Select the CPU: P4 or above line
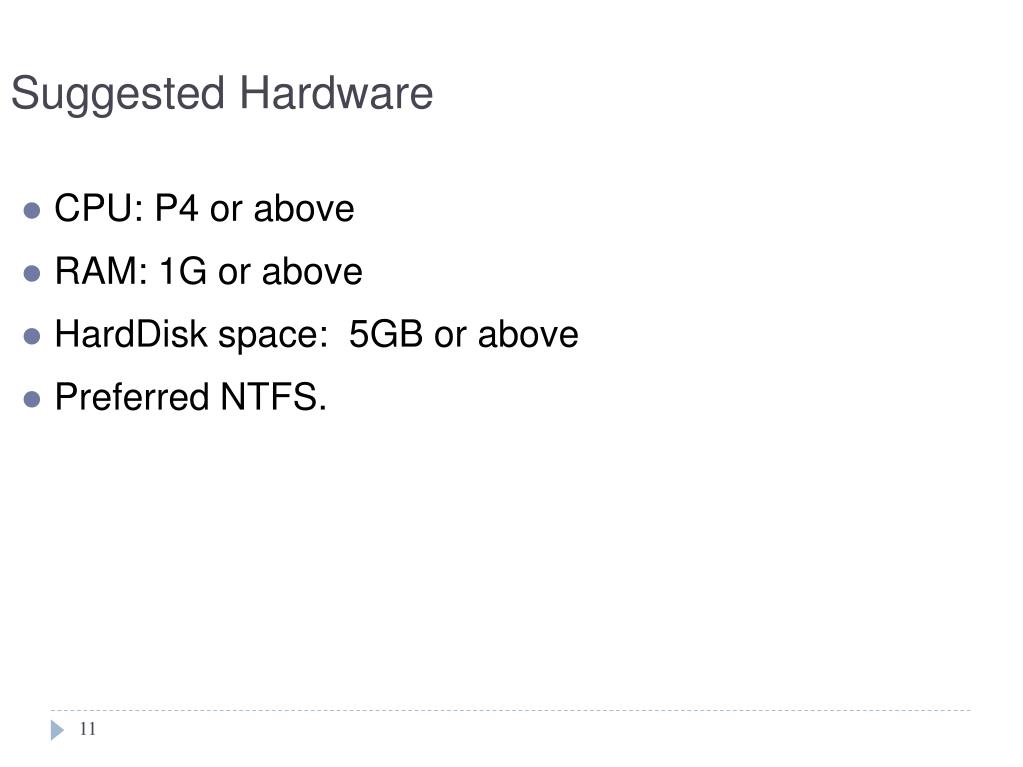The width and height of the screenshot is (1023, 767). point(204,208)
